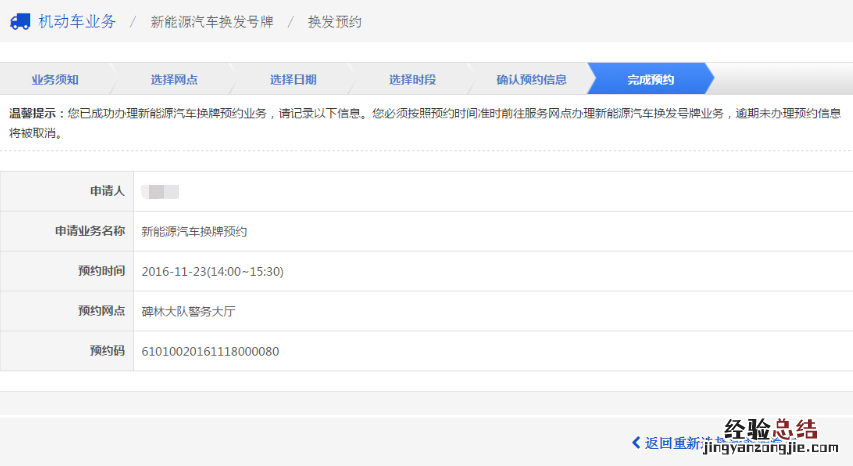
Task: Open the 选择网点 step tab
Action: pos(174,79)
